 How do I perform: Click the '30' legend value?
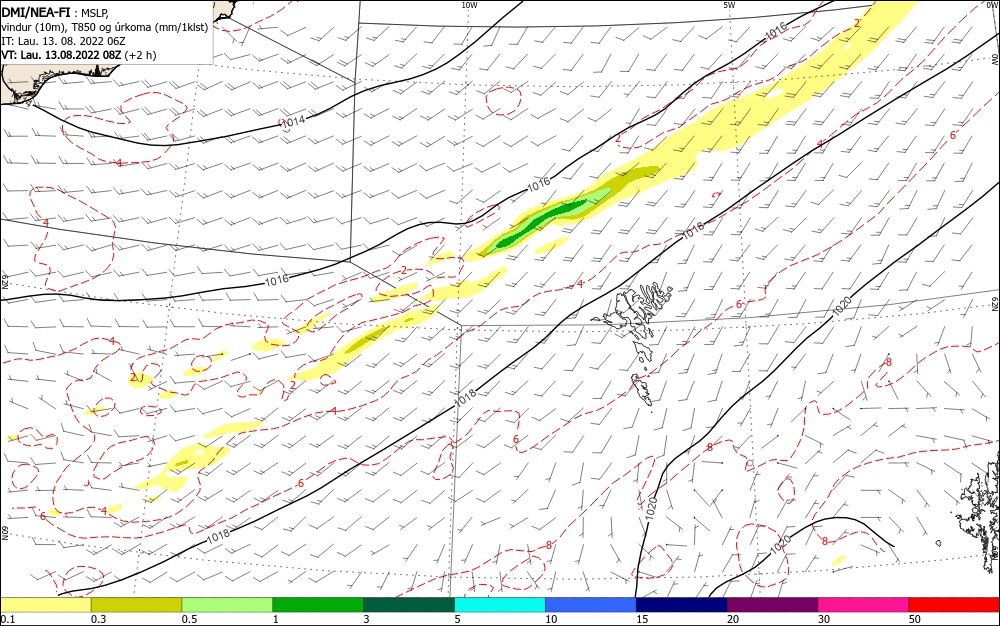click(824, 619)
